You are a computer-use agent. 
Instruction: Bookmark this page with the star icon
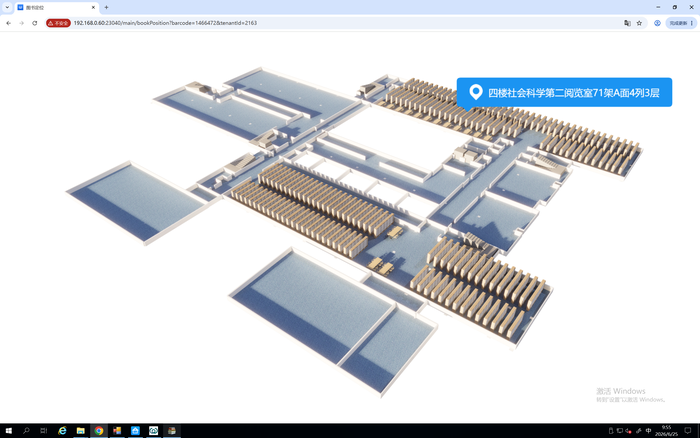(639, 23)
